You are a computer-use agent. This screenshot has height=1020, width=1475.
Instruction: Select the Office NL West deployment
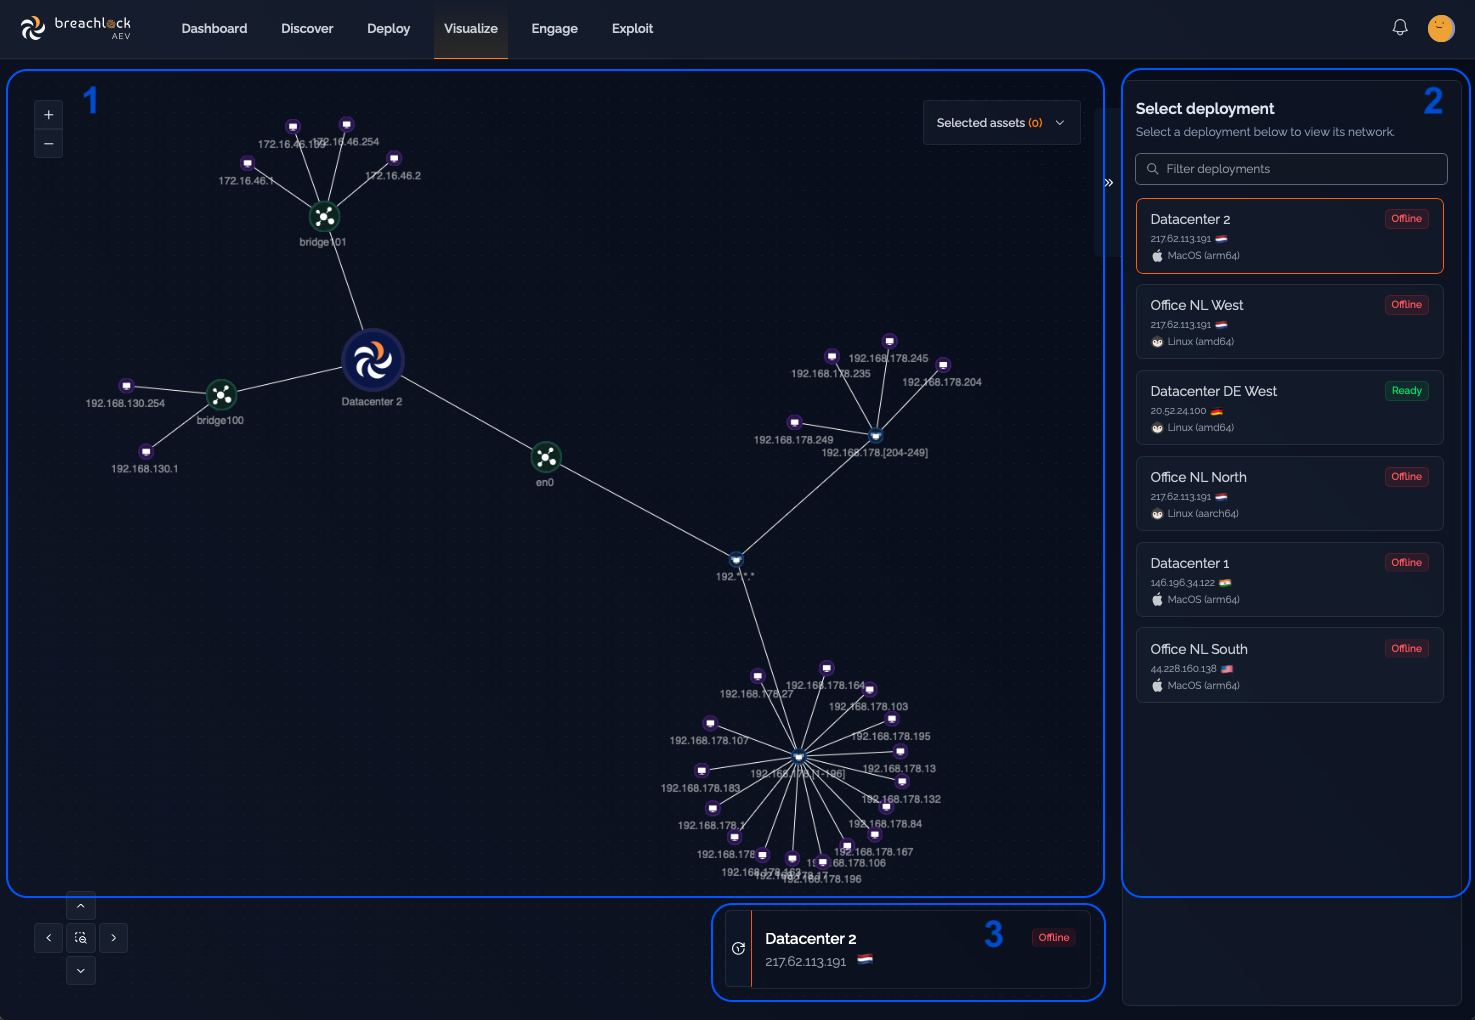(x=1290, y=322)
